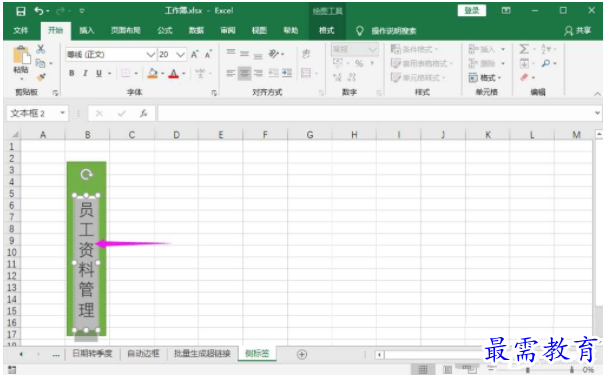Apply the fill color bucket
This screenshot has height=381, width=606.
click(x=153, y=73)
